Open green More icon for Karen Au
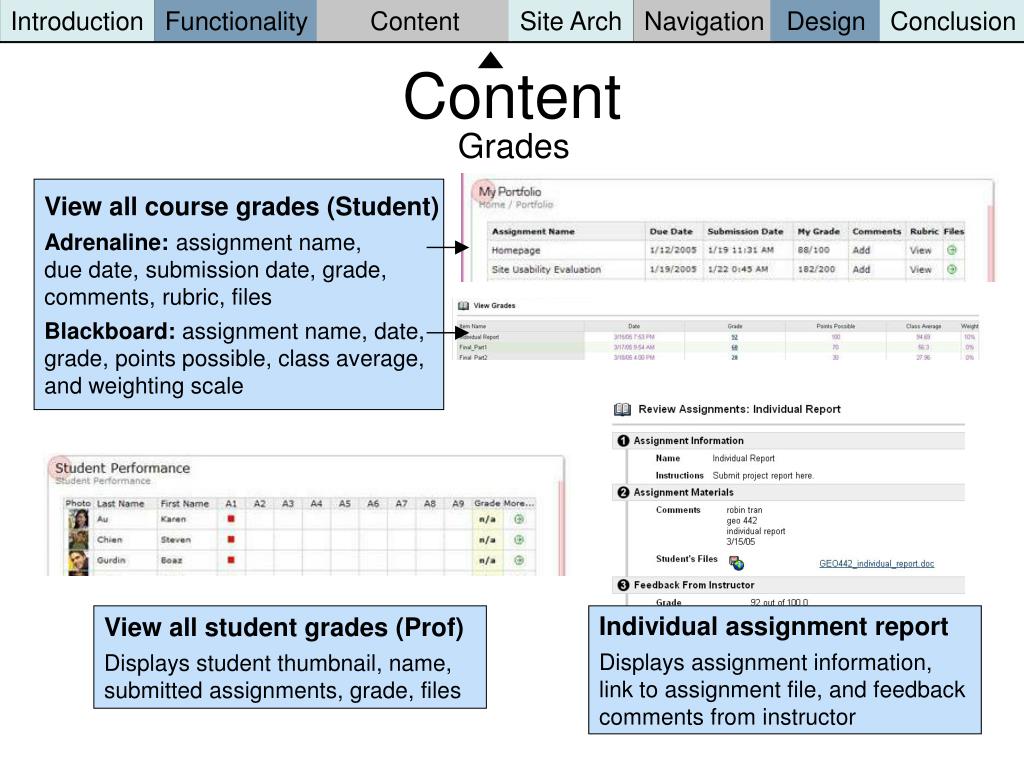Viewport: 1024px width, 768px height. click(519, 519)
